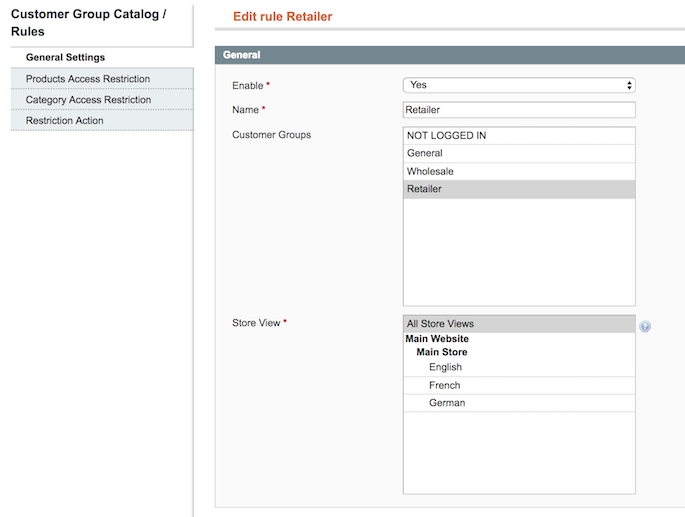Click the Enable dropdown arrows
The image size is (685, 517).
(629, 85)
